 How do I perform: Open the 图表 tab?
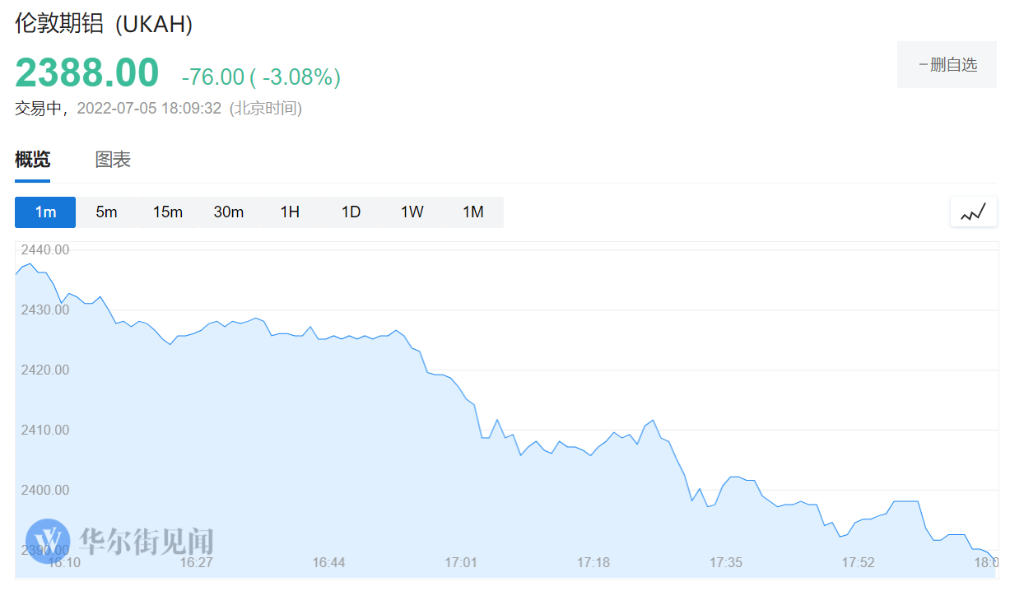click(x=113, y=160)
